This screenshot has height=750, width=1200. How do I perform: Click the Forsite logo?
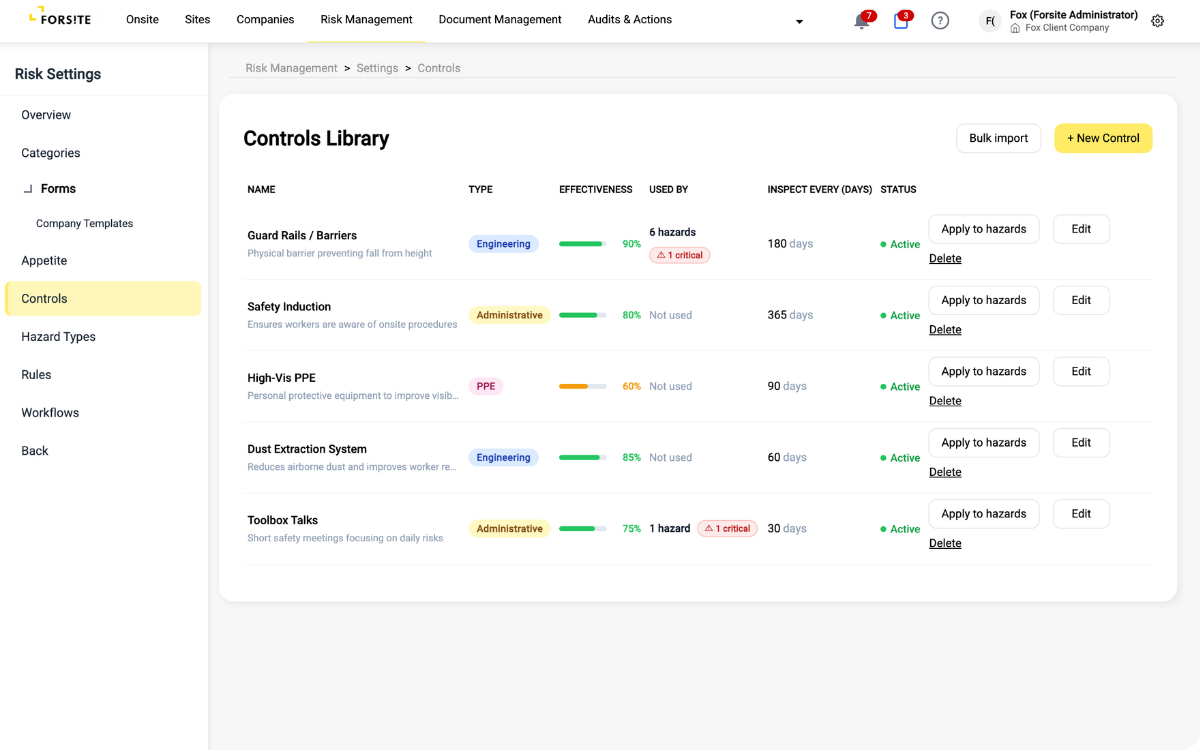pyautogui.click(x=60, y=16)
